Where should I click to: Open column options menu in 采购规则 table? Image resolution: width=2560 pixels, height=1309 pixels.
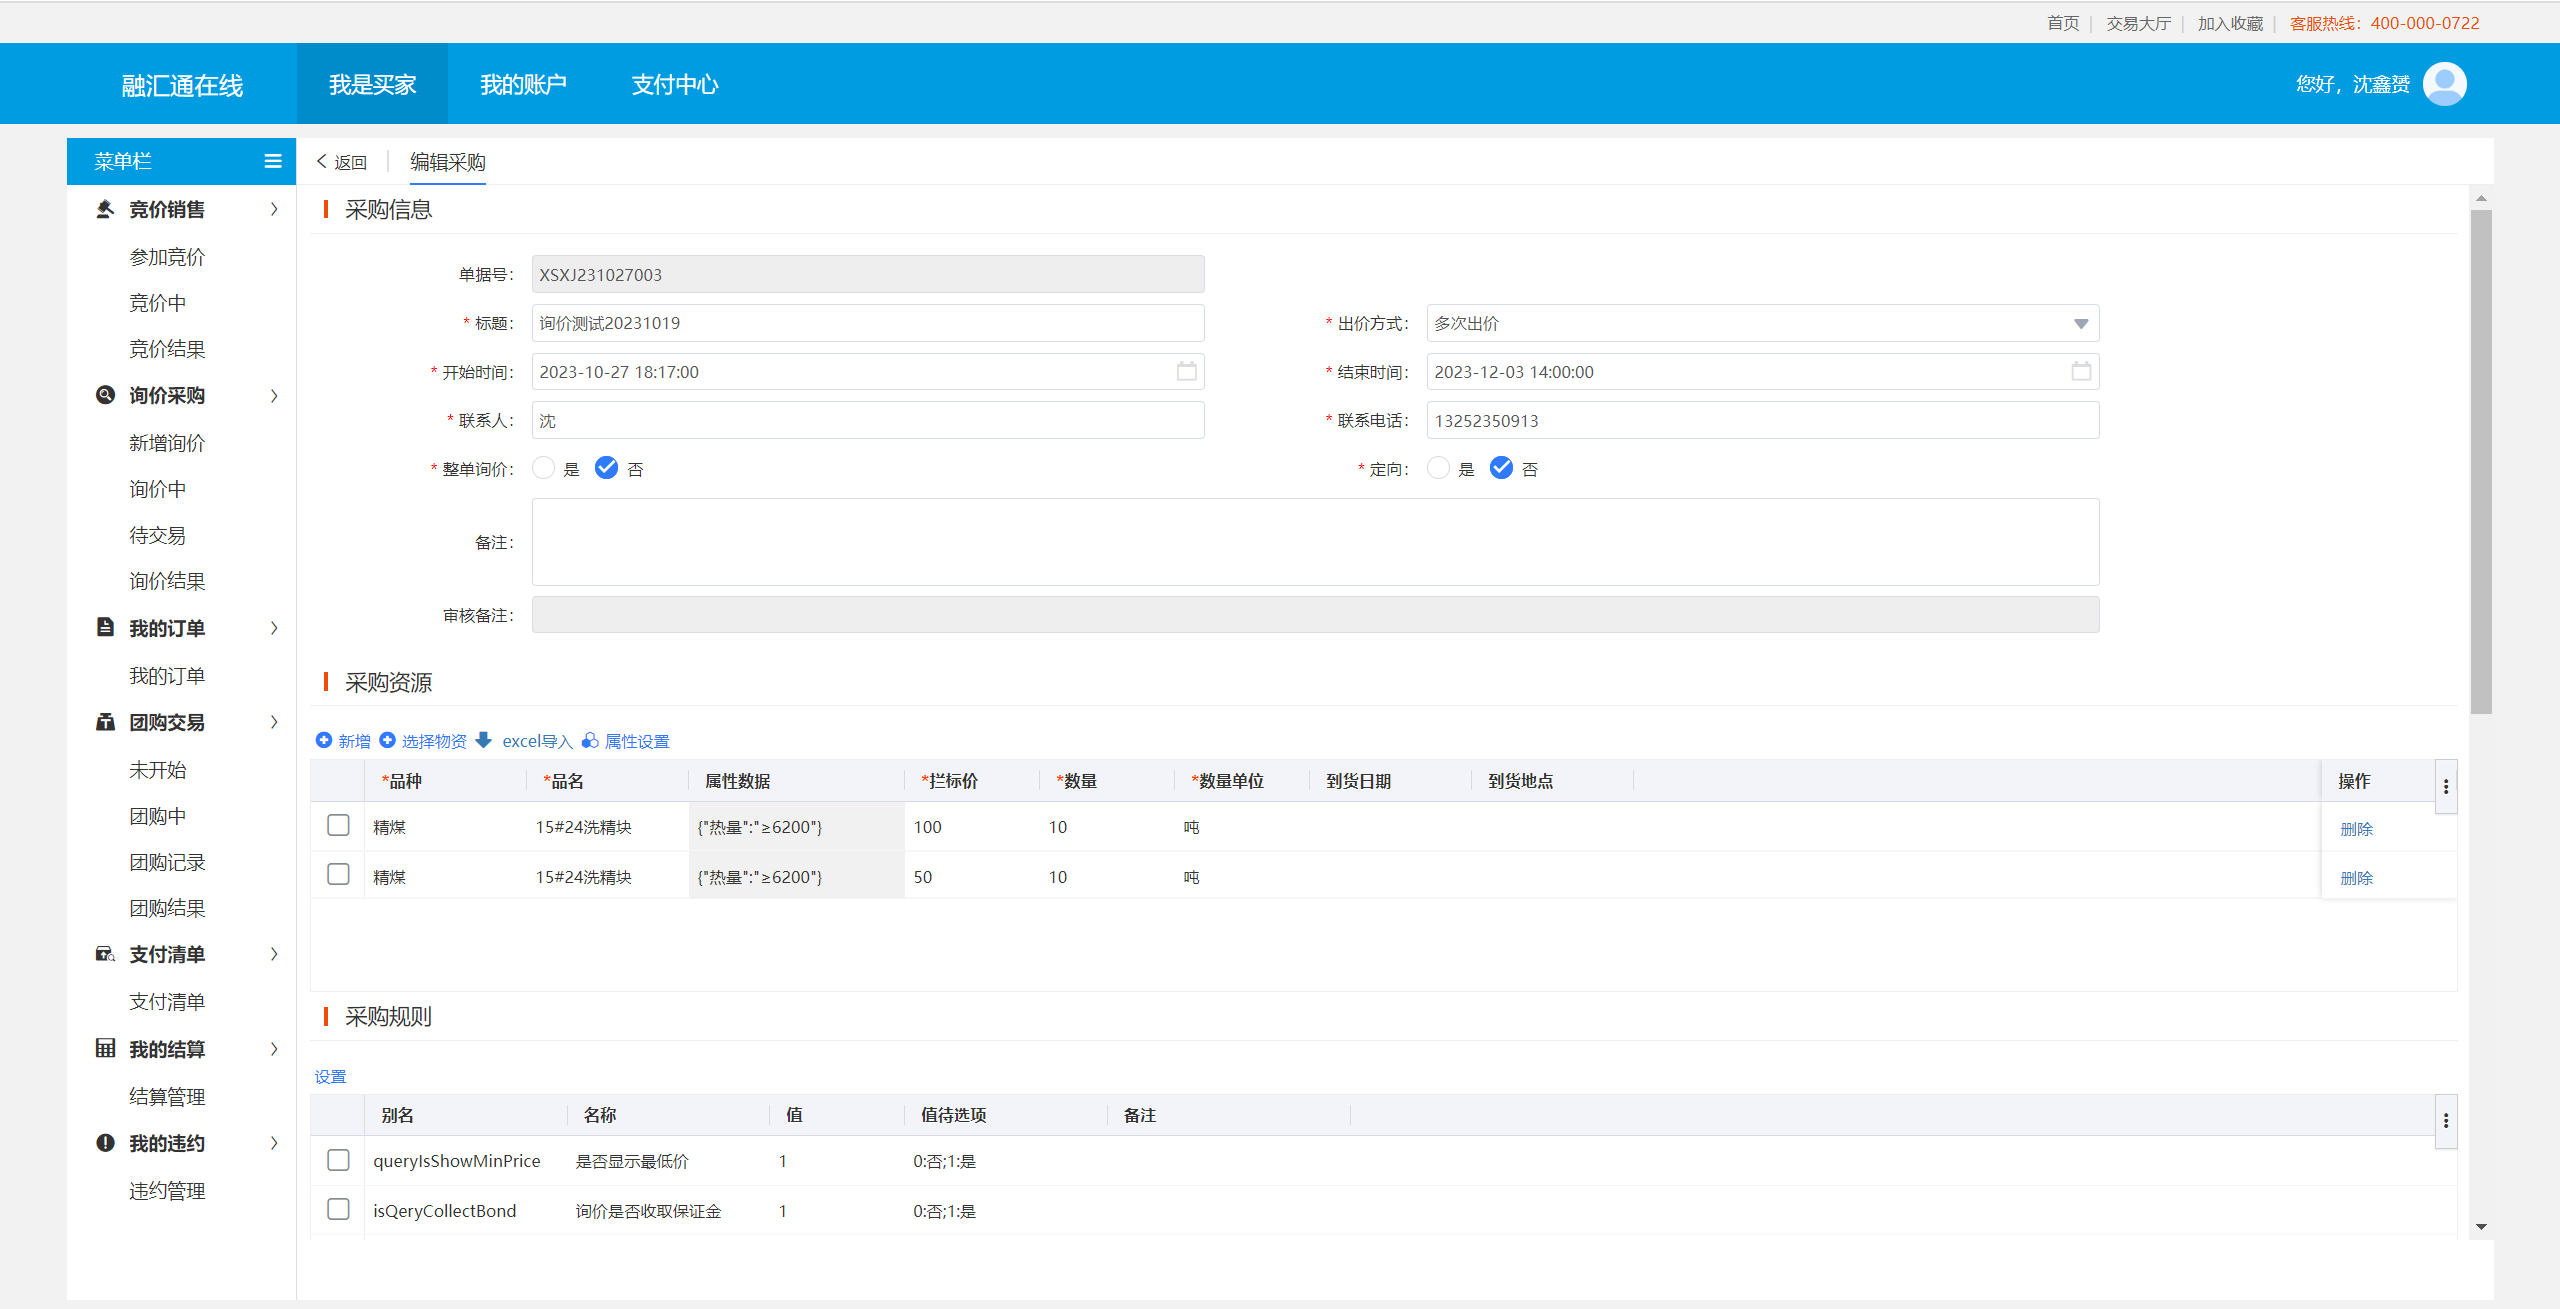2446,1120
